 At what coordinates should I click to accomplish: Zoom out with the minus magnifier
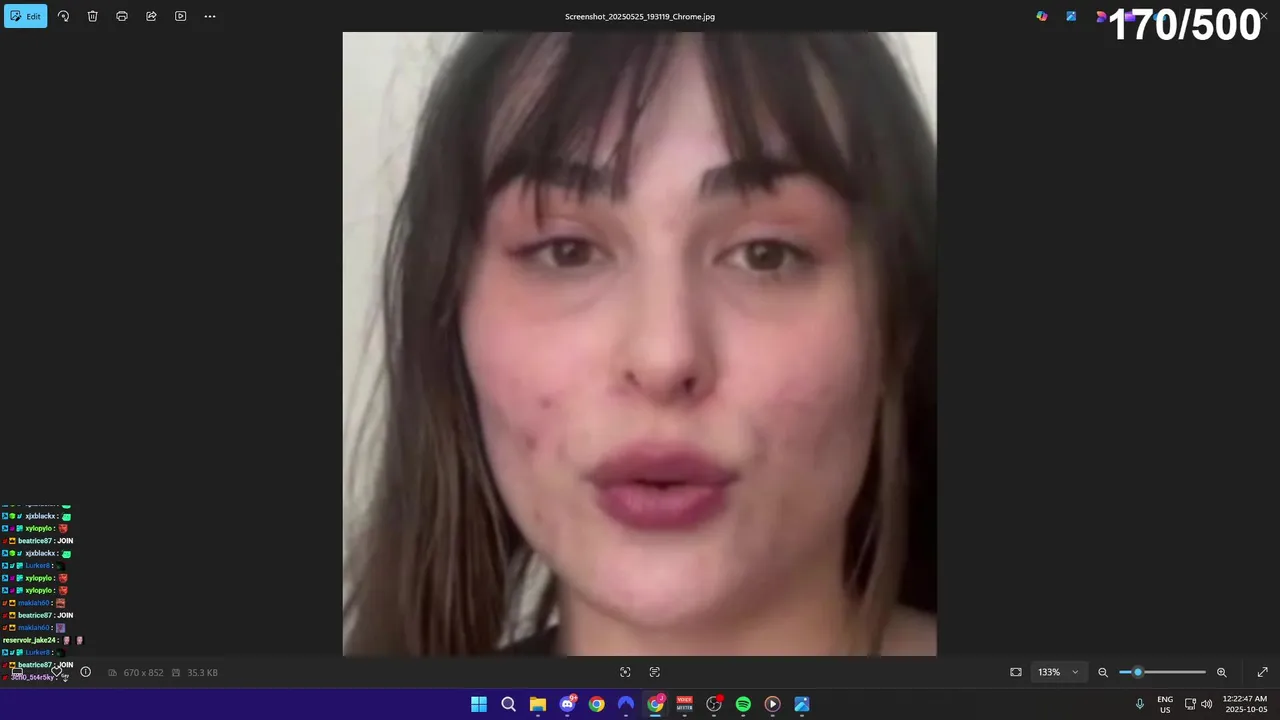[1103, 672]
